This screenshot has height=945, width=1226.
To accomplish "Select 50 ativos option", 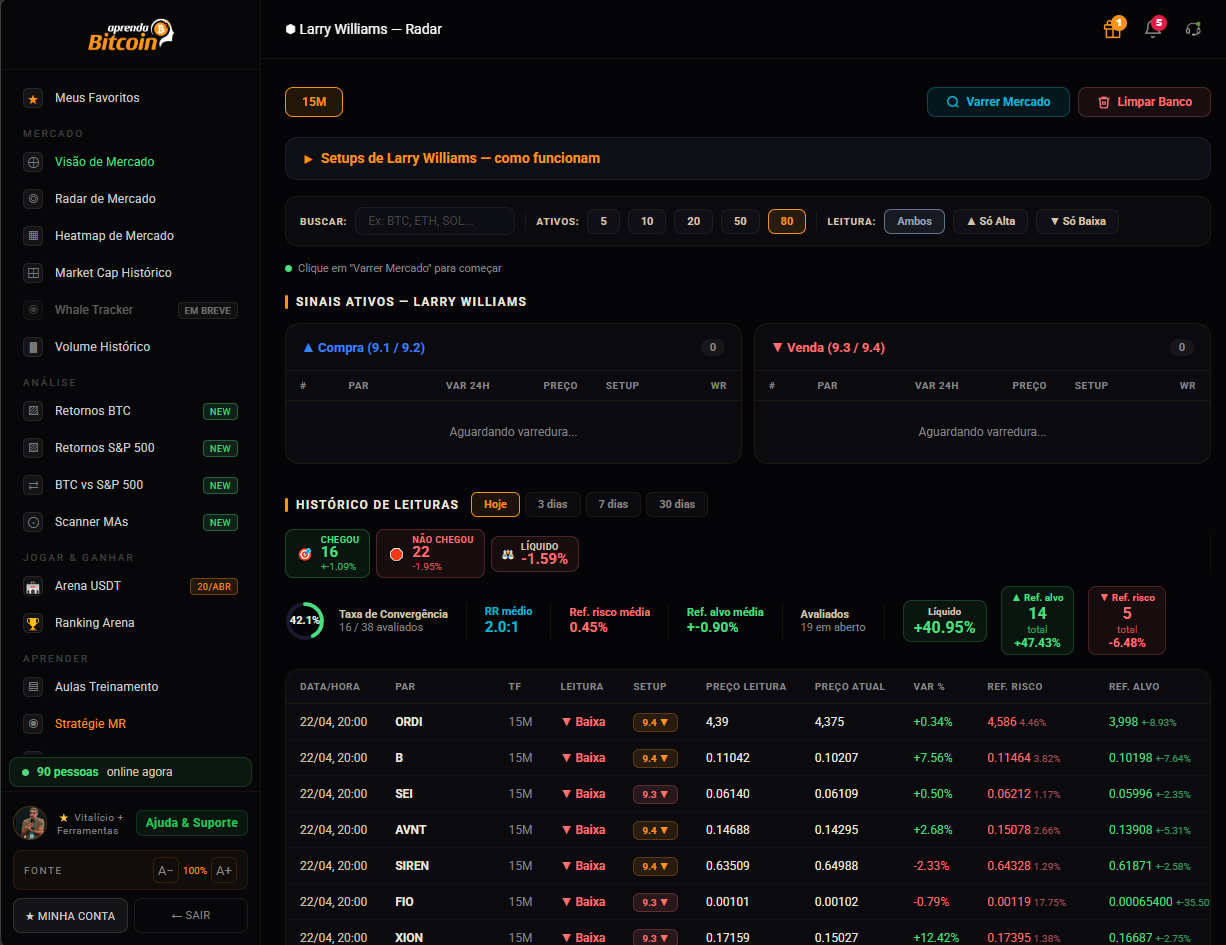I will 740,221.
